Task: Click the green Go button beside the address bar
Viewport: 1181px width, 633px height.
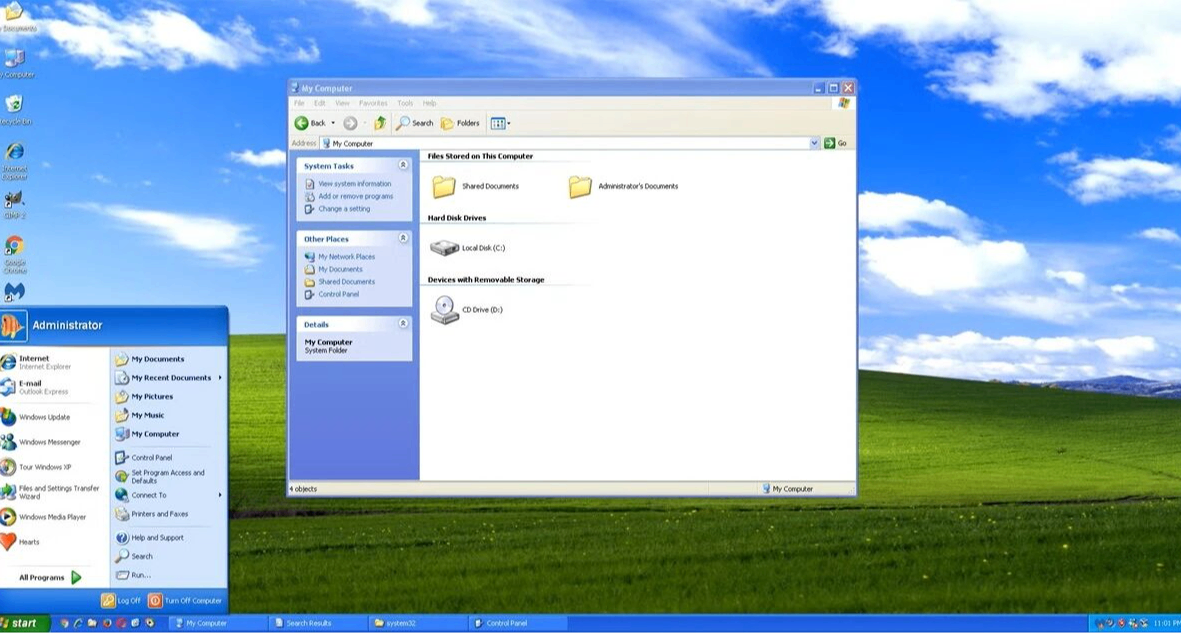Action: pos(835,143)
